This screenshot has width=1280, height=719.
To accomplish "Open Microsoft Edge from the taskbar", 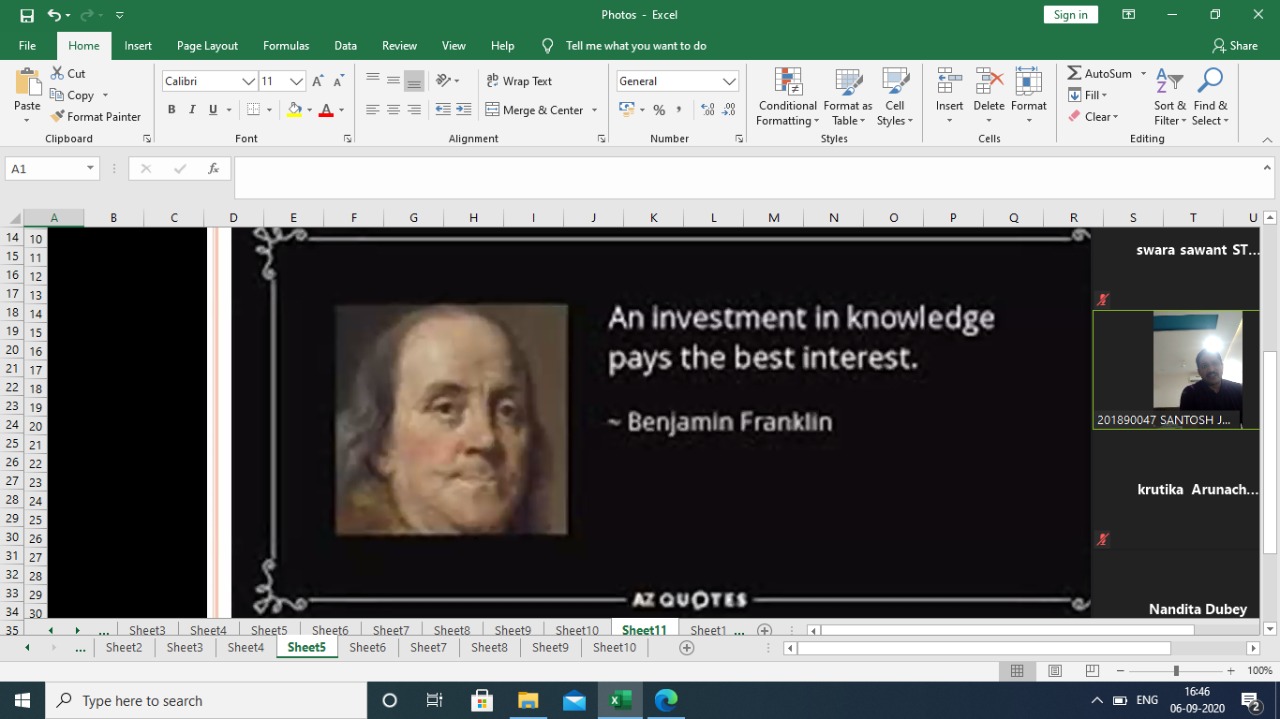I will (666, 700).
